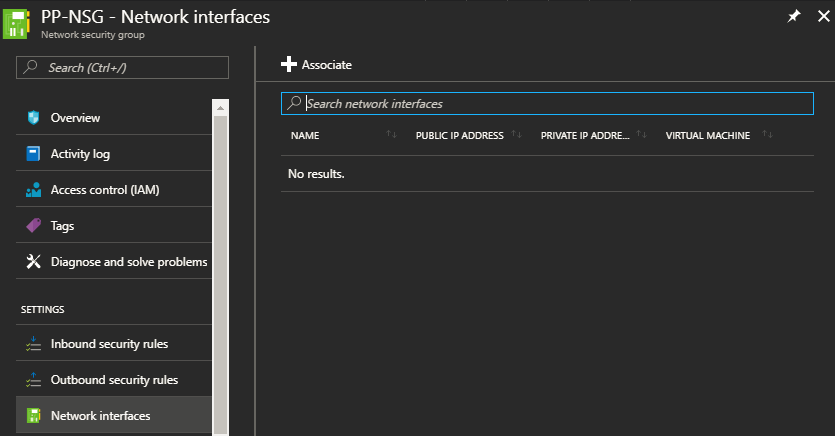Click the Activity log book icon
This screenshot has height=436, width=835.
pos(33,154)
